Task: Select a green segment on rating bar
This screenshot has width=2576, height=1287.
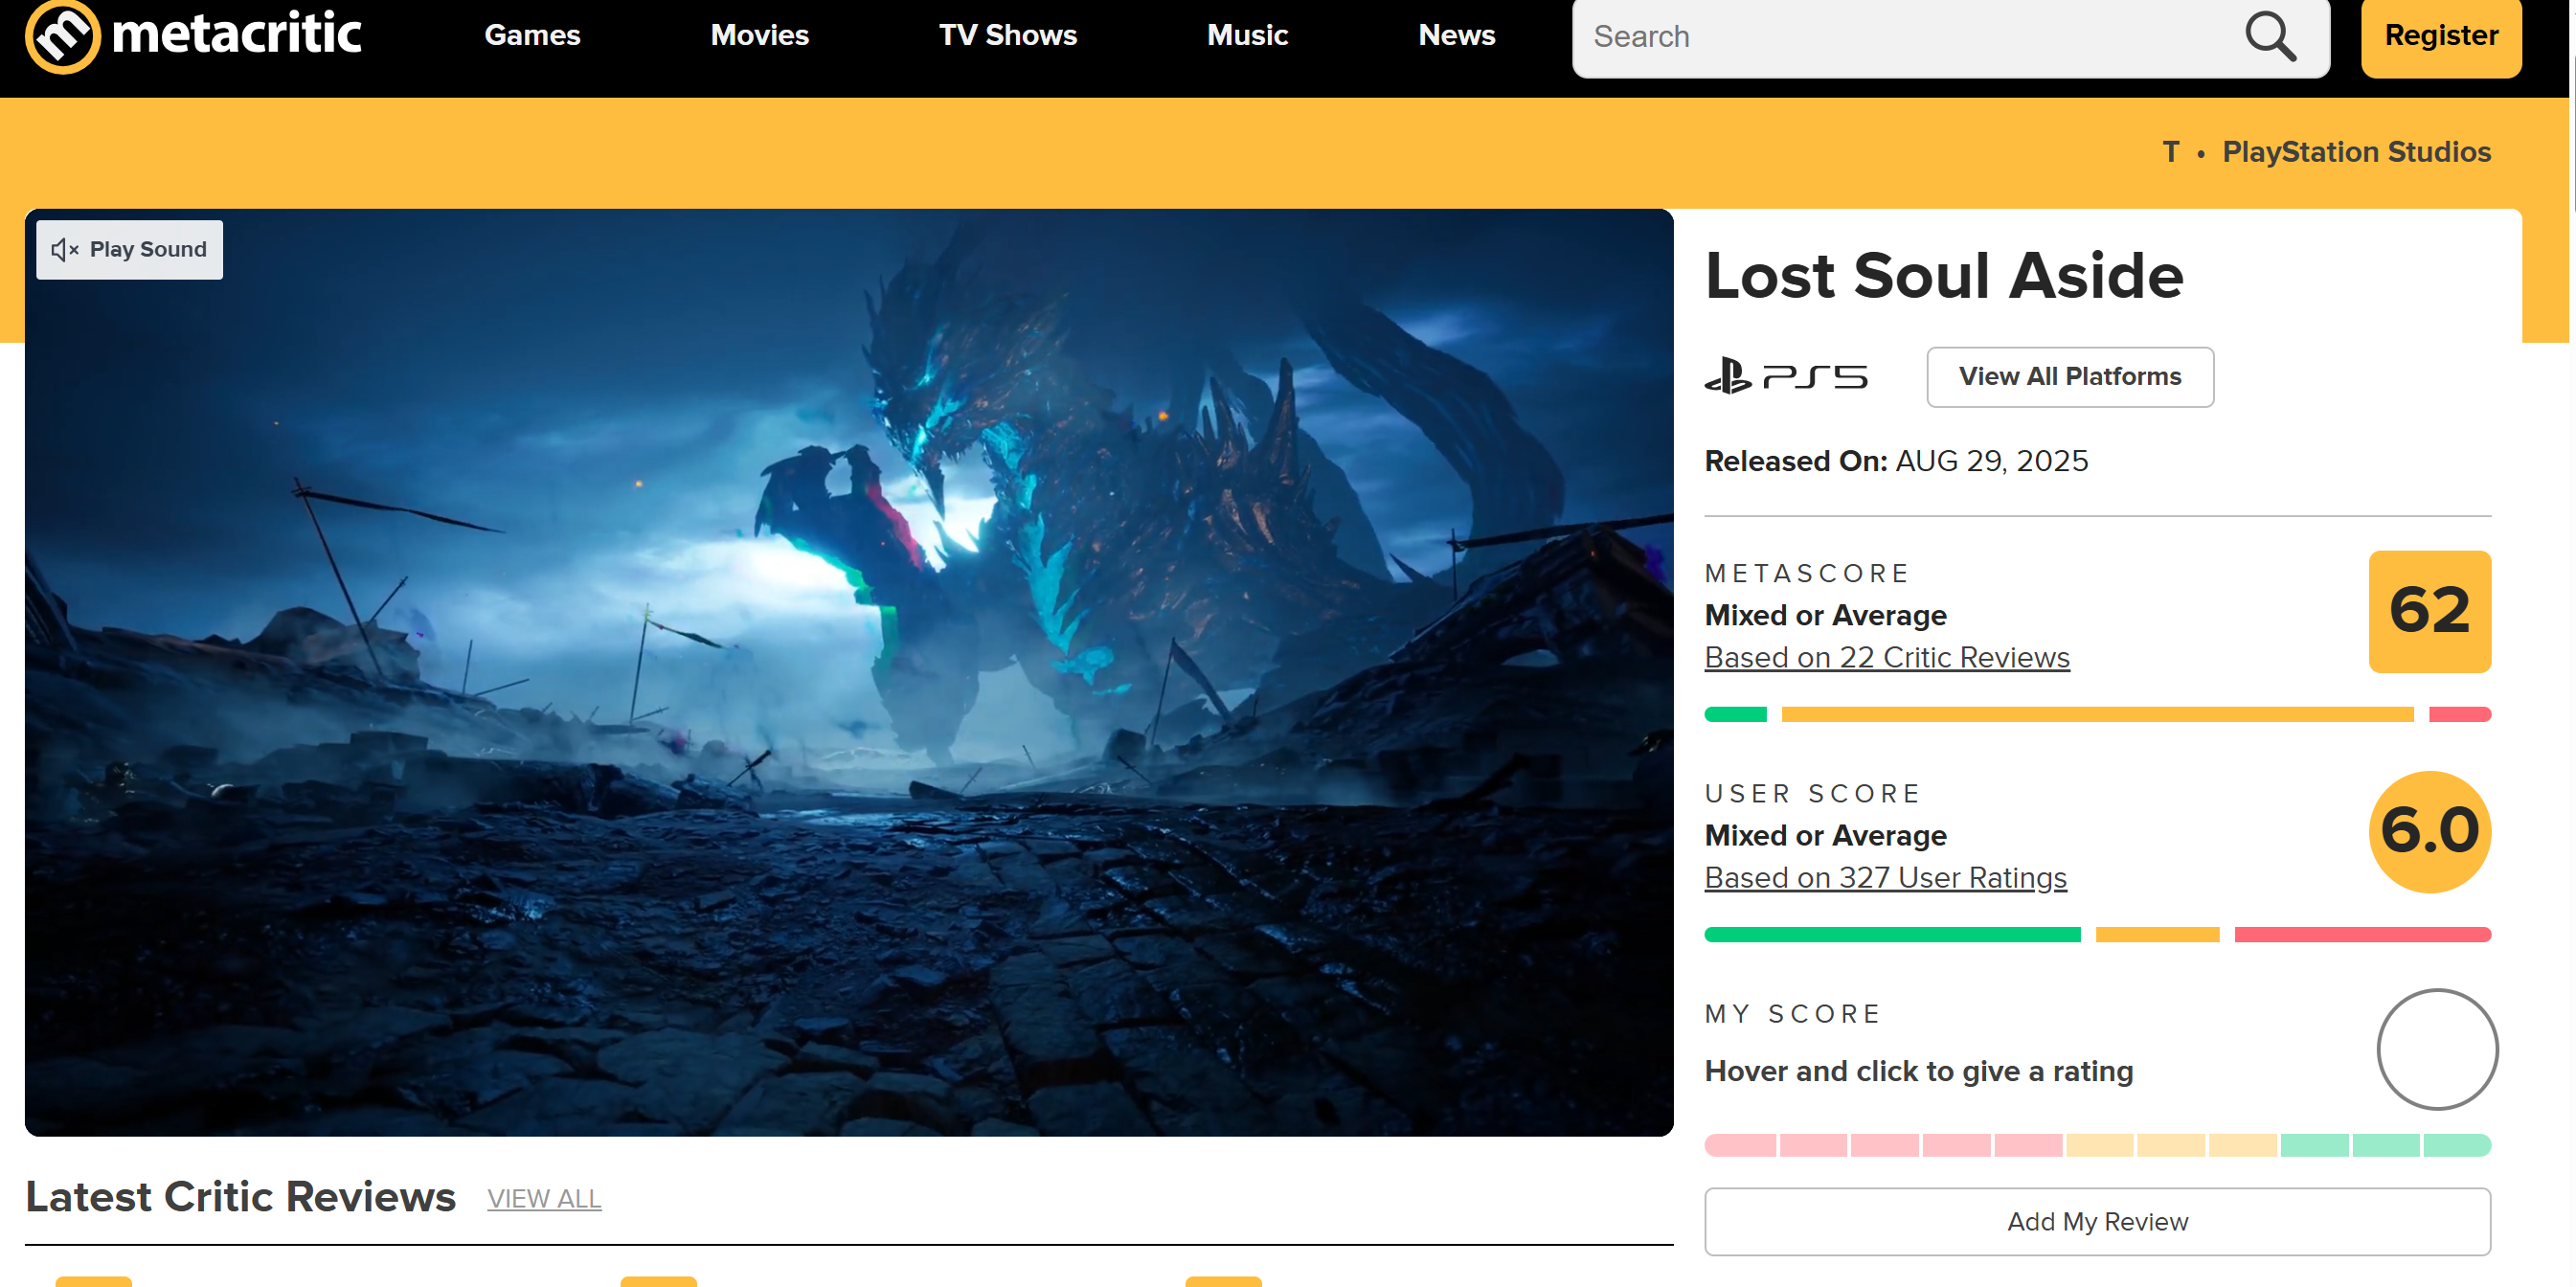Action: click(x=2385, y=1145)
